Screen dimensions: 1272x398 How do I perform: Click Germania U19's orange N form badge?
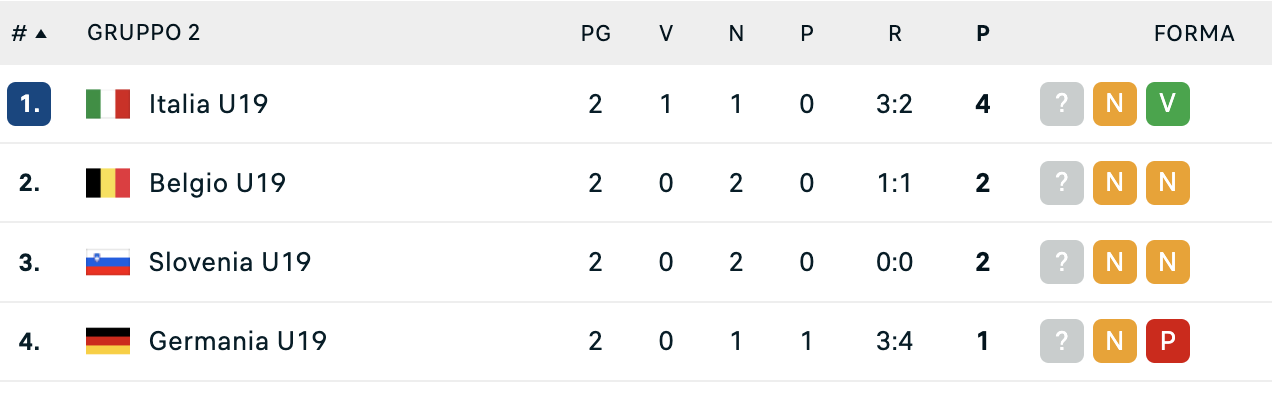(1115, 342)
